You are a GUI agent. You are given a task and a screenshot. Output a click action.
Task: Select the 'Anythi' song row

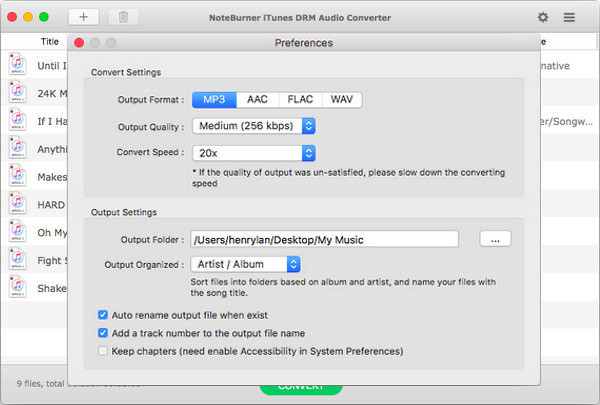34,149
